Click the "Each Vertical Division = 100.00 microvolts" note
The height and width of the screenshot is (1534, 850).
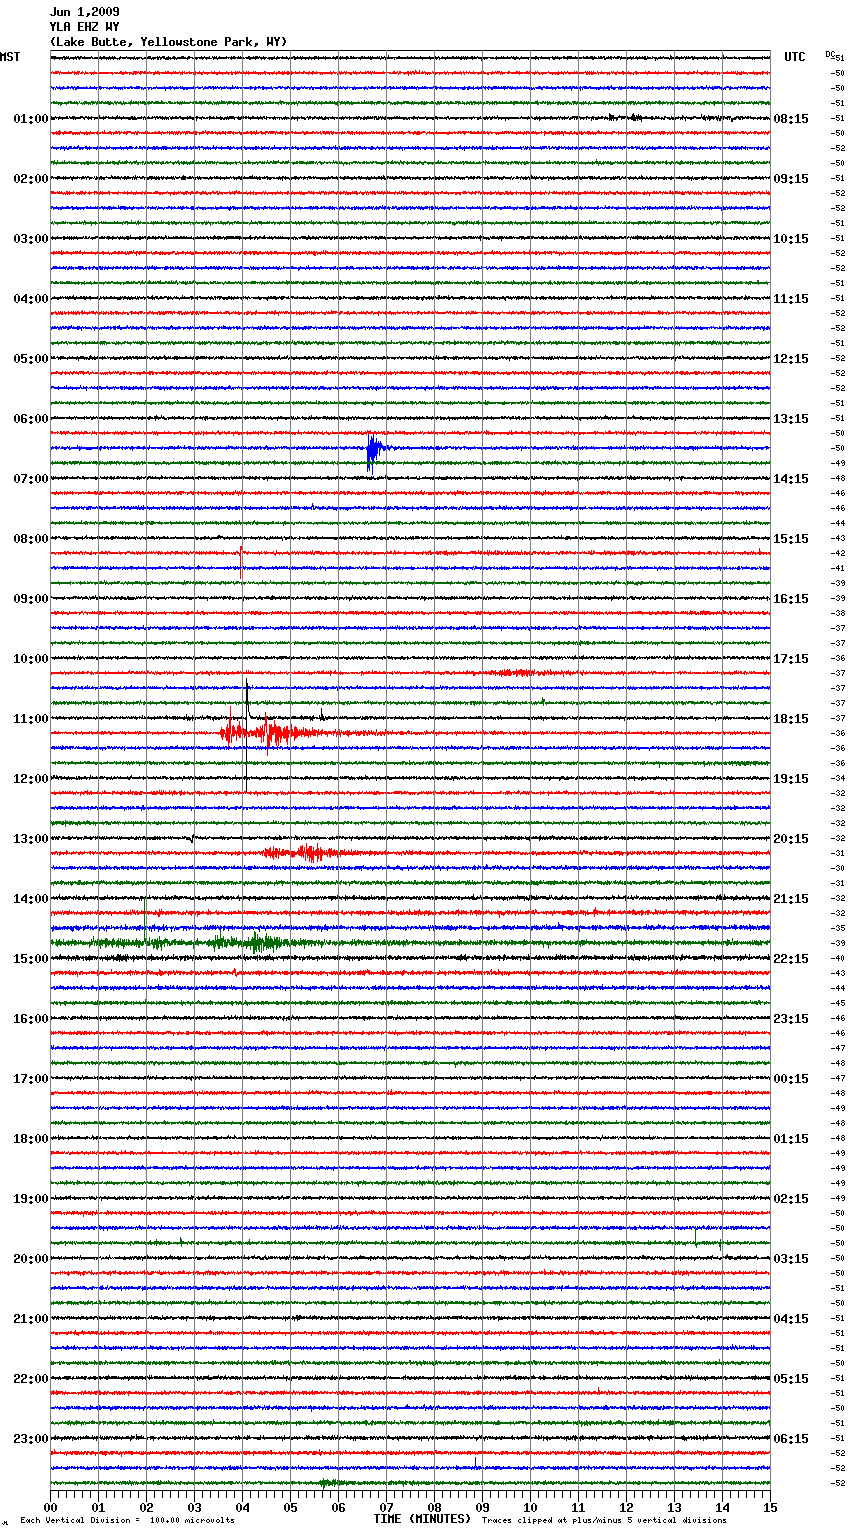(127, 1521)
